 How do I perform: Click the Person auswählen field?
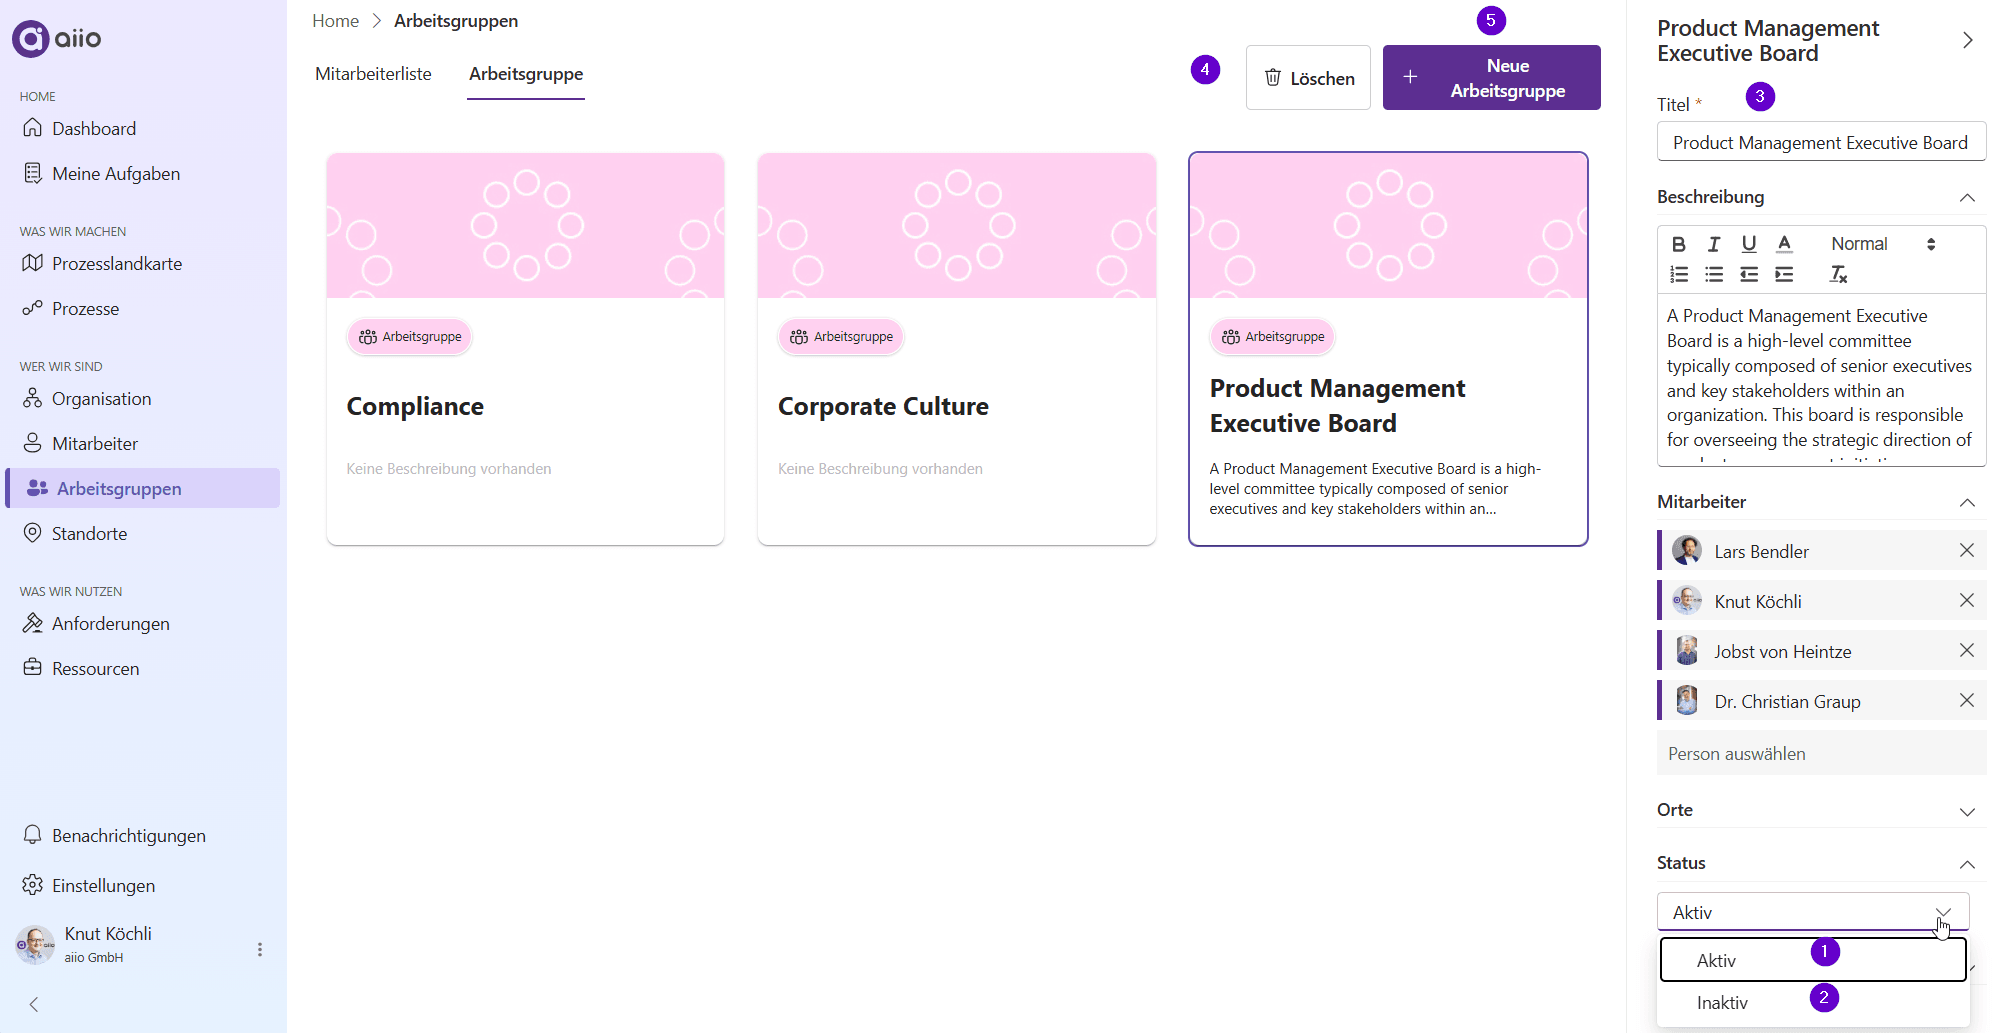(1821, 753)
